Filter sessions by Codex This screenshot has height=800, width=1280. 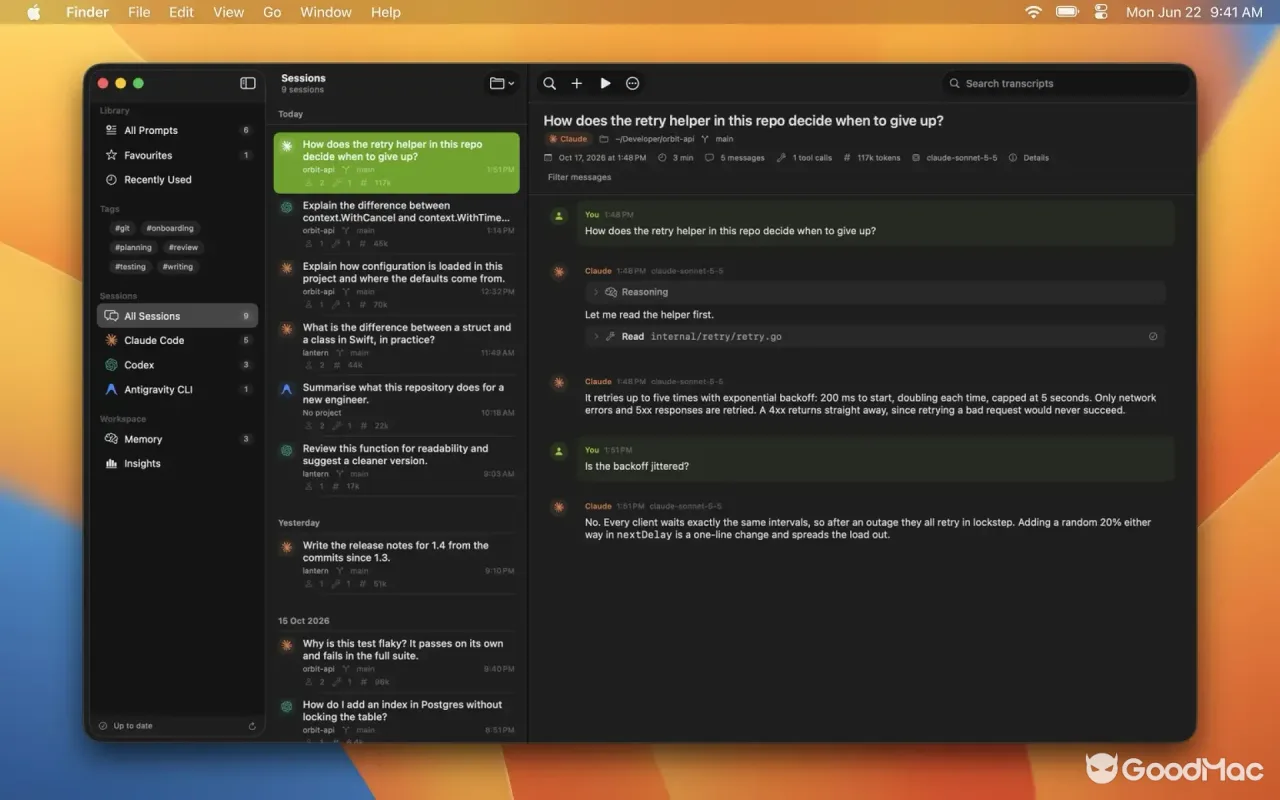coord(177,365)
